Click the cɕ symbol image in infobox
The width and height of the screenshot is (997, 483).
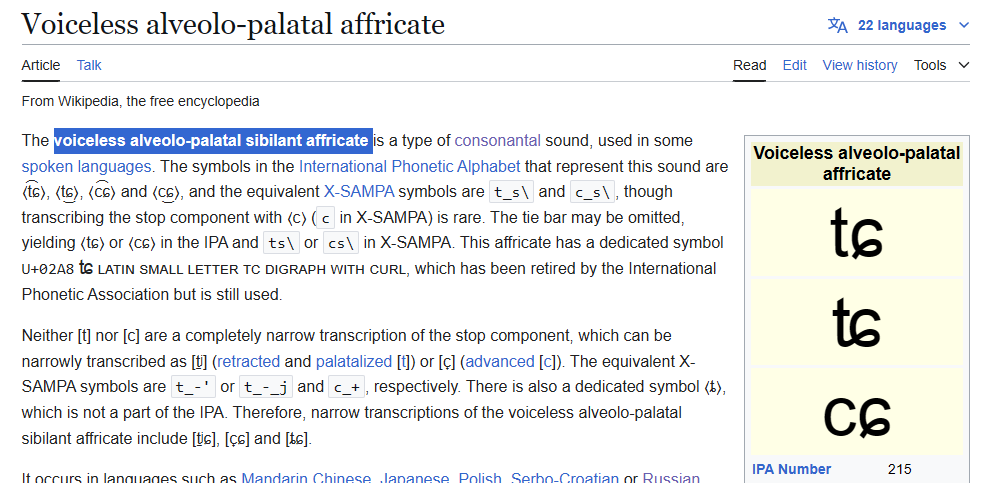[856, 414]
